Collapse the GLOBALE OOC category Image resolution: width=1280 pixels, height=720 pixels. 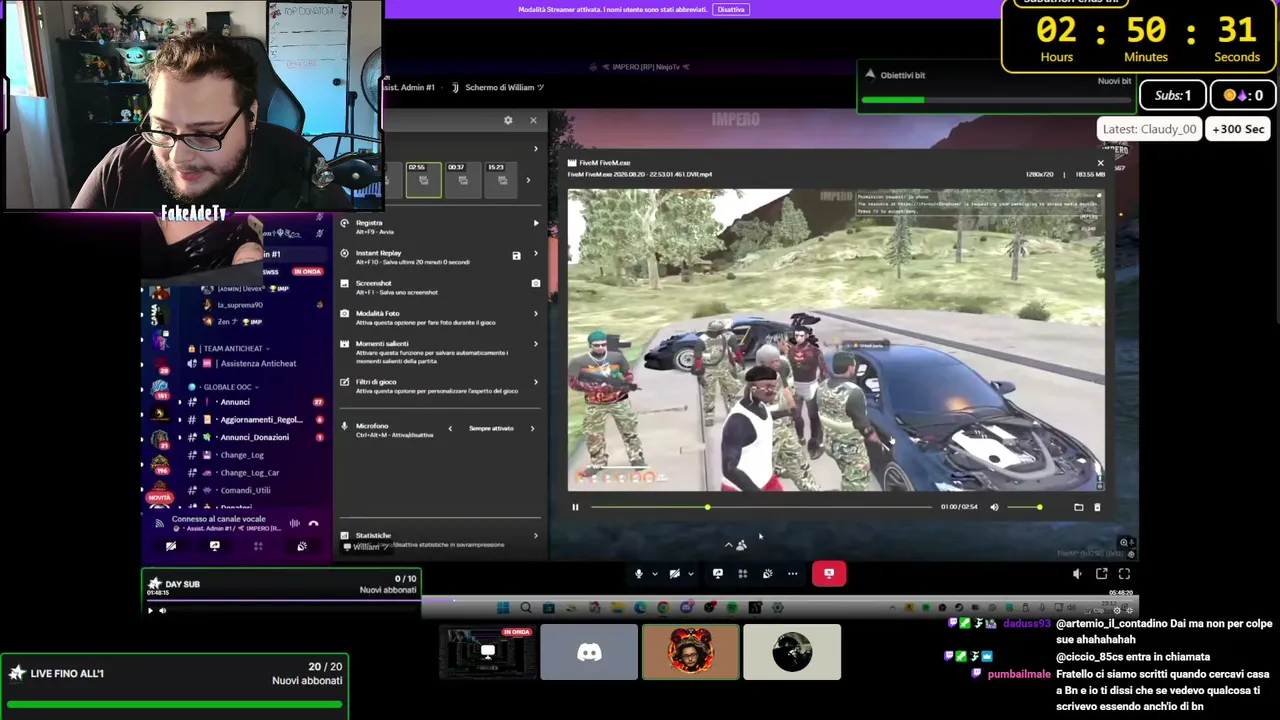coord(228,387)
